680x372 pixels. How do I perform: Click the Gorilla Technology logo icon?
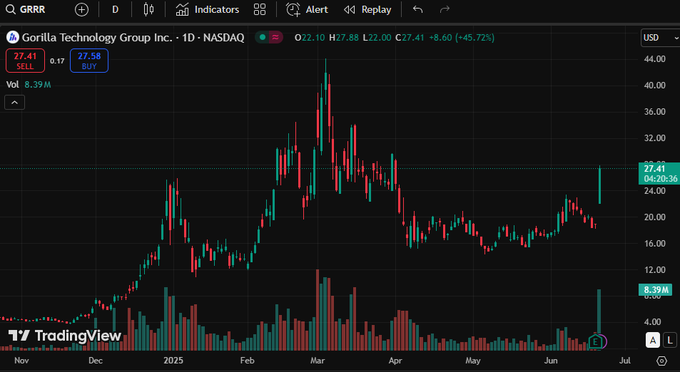[x=13, y=37]
